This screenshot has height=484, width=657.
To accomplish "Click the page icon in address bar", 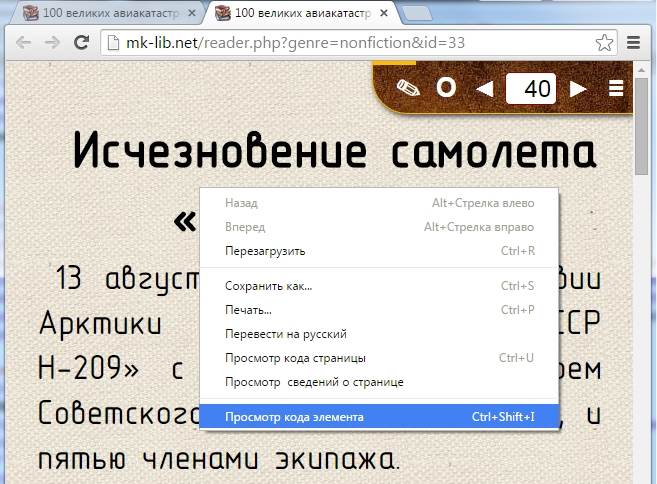I will (x=114, y=43).
